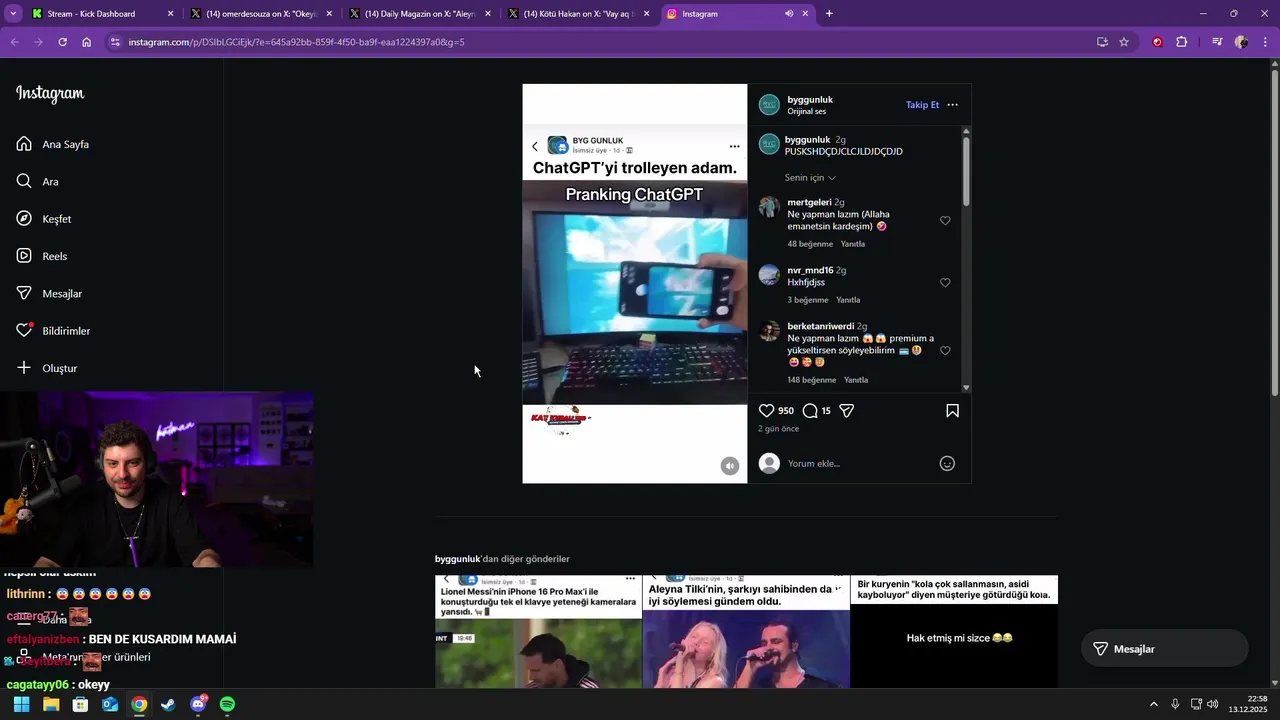Open the kurye kola post thumbnail
Viewport: 1280px width, 720px height.
[954, 631]
